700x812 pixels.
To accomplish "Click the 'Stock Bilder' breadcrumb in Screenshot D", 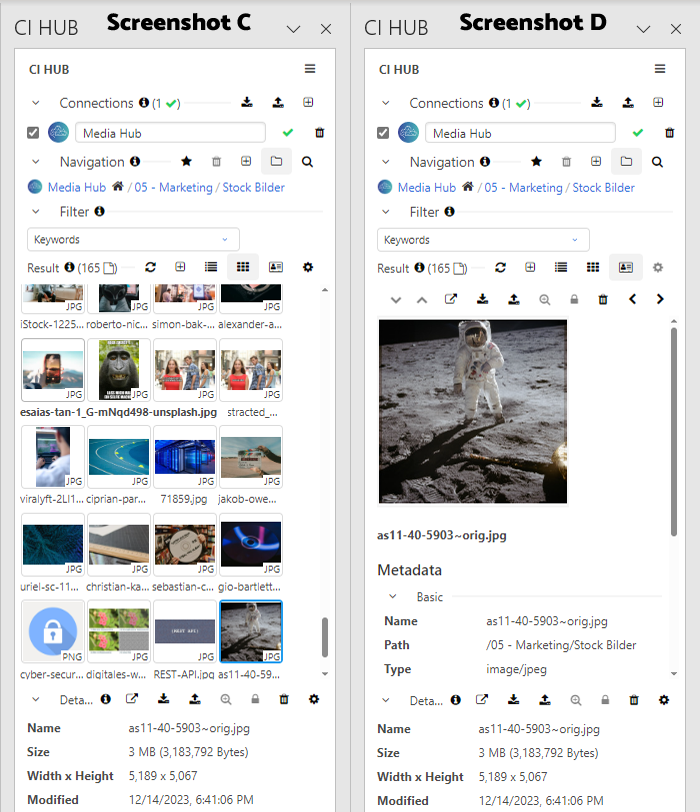I will click(x=603, y=188).
